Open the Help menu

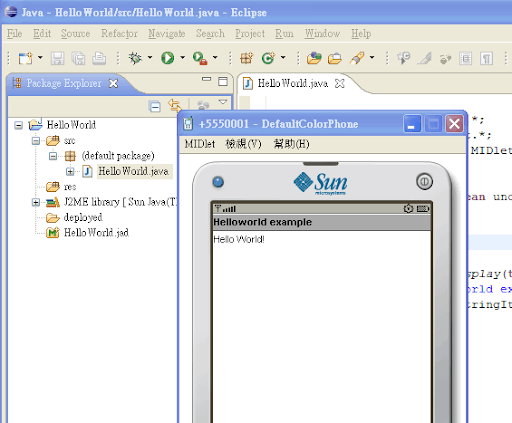point(361,33)
